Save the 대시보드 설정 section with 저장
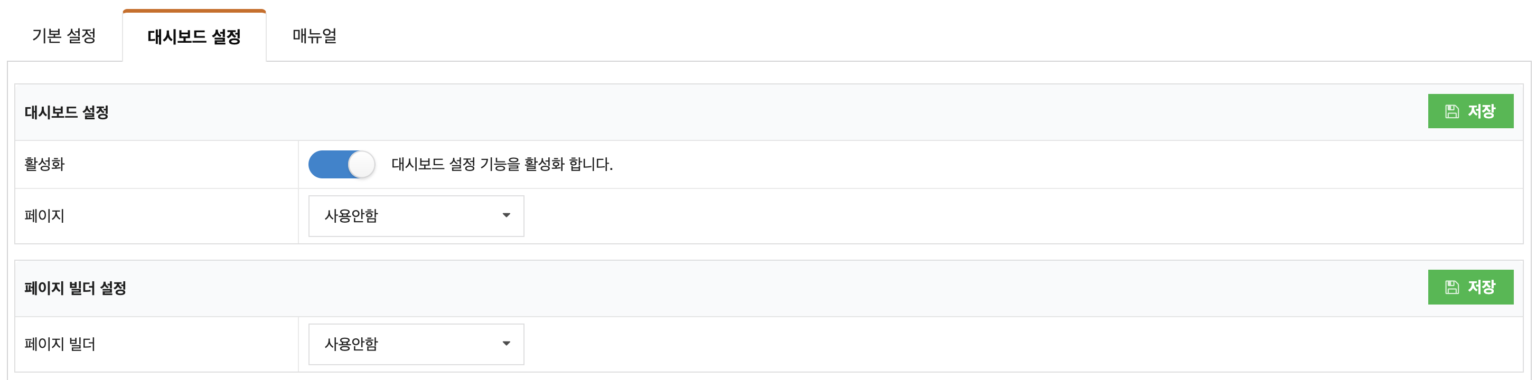Viewport: 1536px width, 380px height. tap(1470, 112)
